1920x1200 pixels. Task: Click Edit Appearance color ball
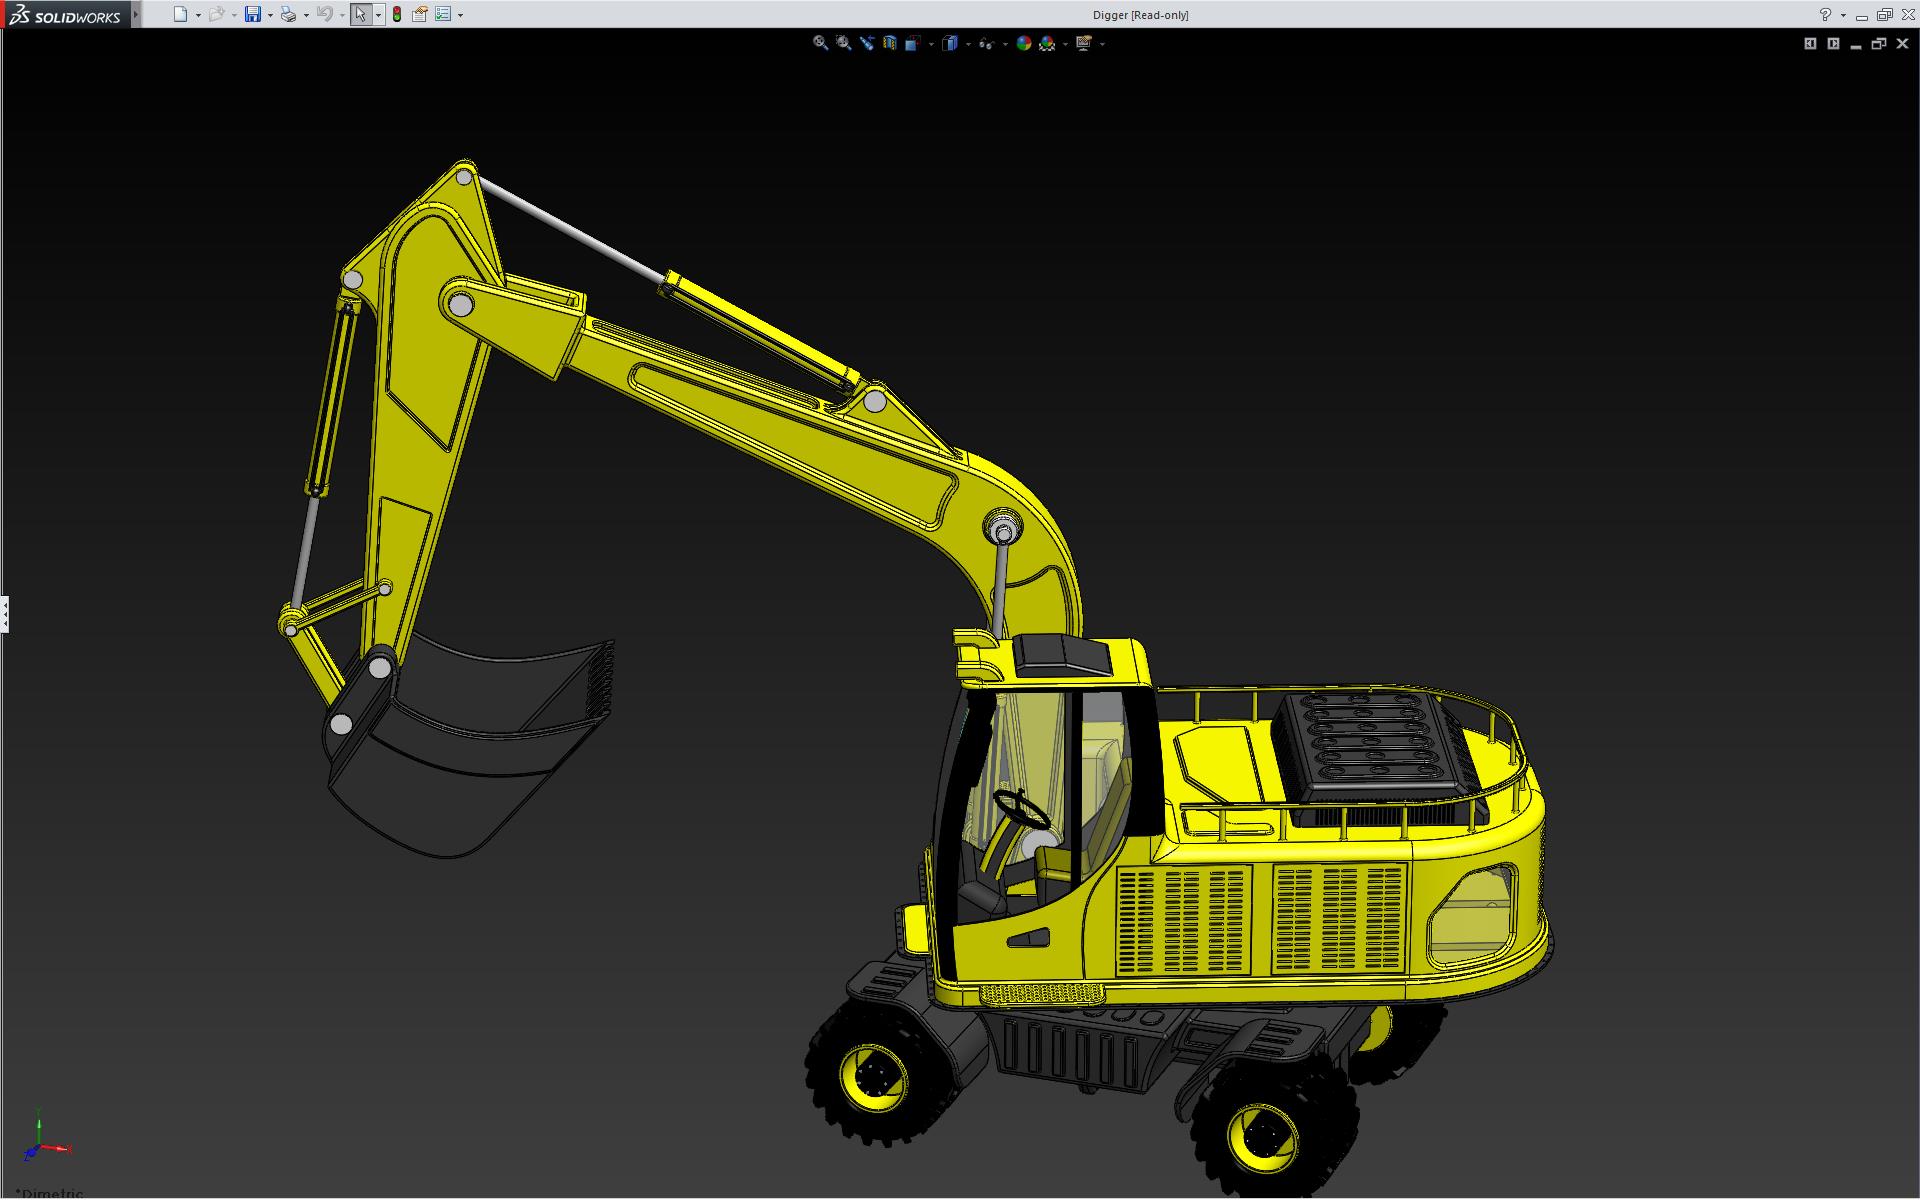point(1023,43)
